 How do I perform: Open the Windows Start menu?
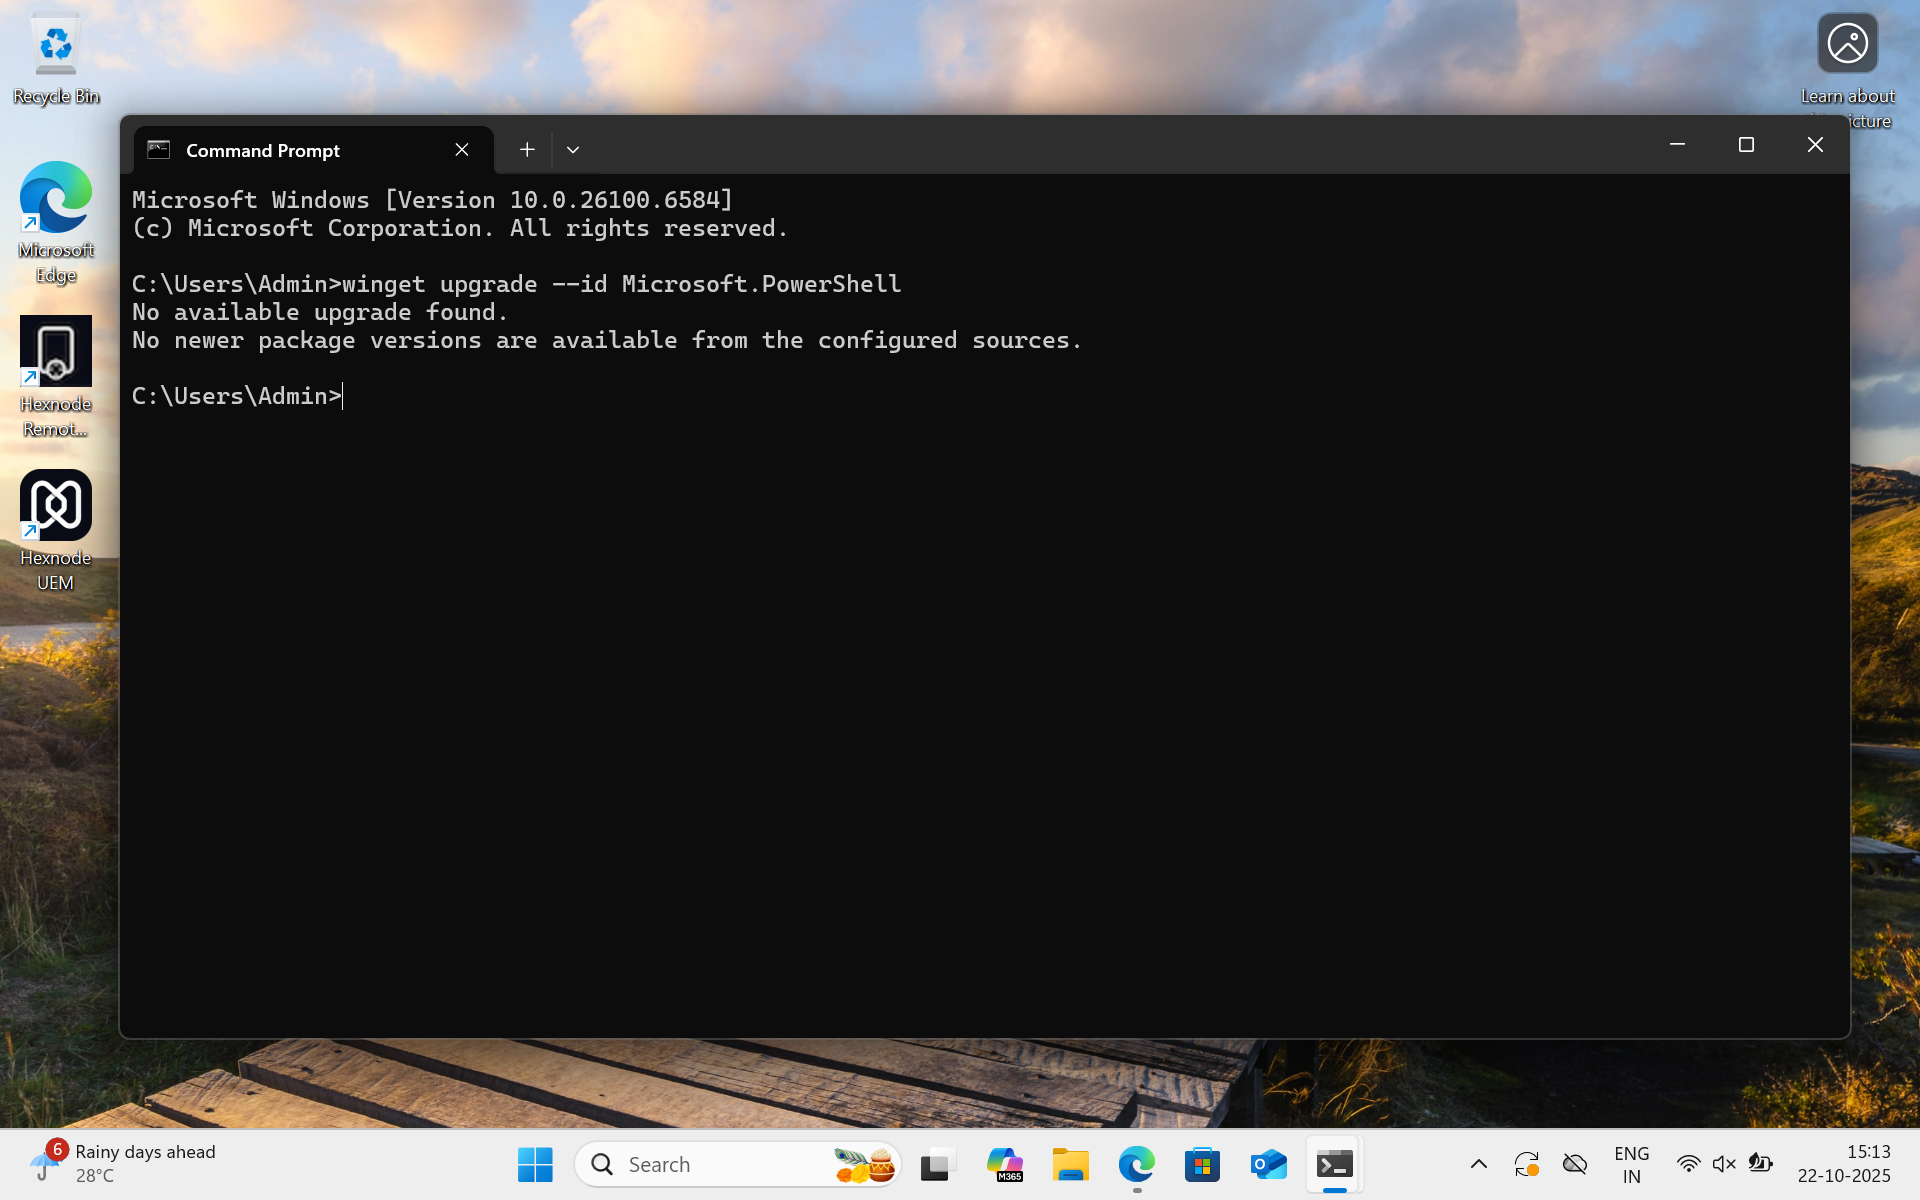coord(535,1164)
